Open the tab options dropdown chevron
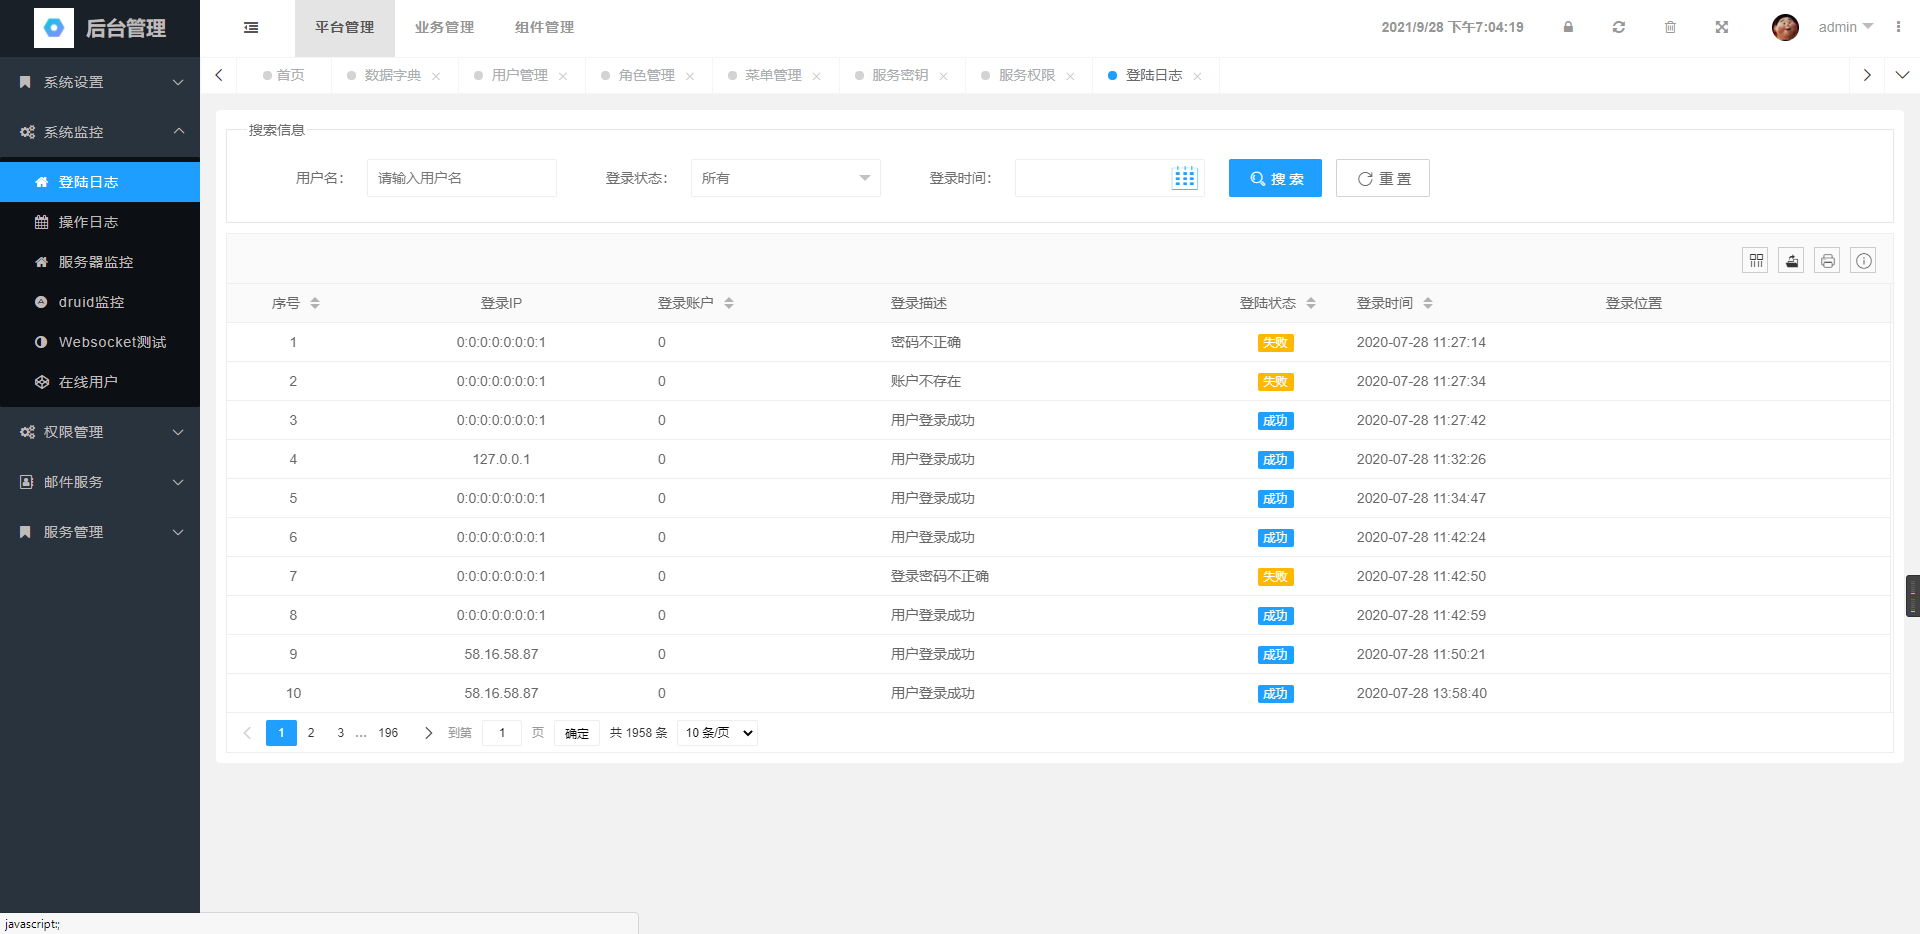This screenshot has width=1920, height=934. (1902, 75)
